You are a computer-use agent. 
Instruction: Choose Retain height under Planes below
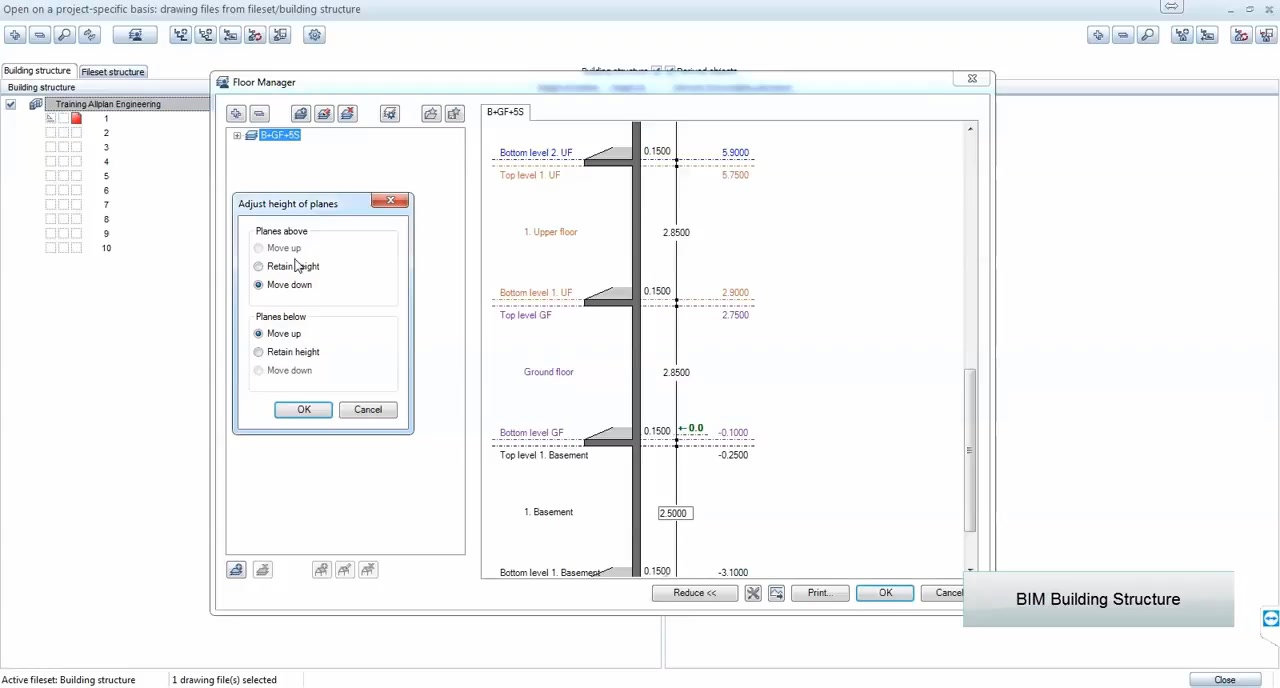tap(258, 351)
